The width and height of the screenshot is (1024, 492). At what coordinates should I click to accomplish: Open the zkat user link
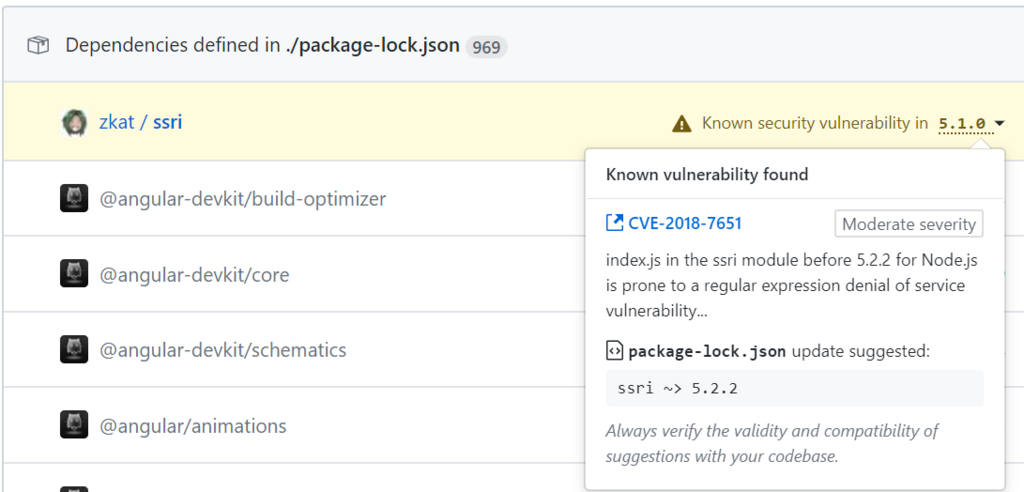point(116,123)
